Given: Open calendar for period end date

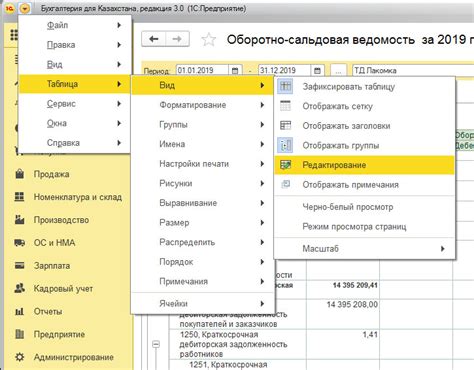Looking at the screenshot, I should pos(317,70).
